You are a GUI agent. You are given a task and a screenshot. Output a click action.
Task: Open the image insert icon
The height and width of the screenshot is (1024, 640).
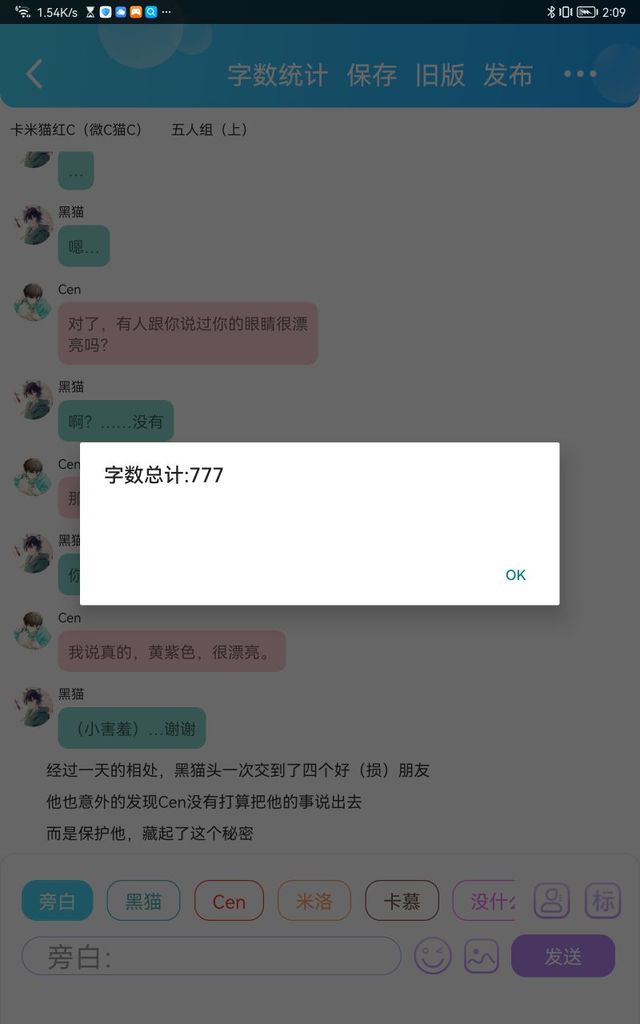481,957
